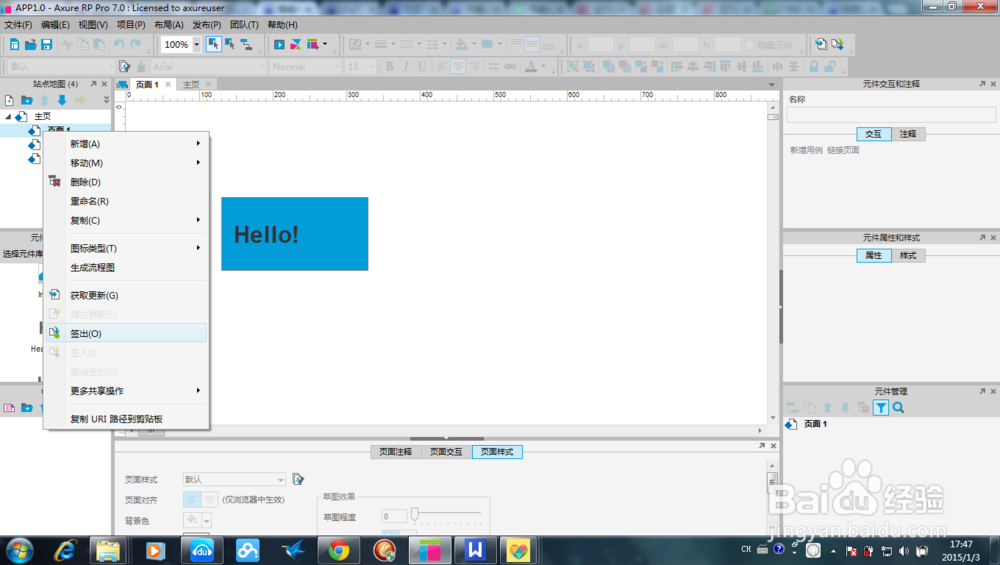
Task: Click the style editor icon beside default style
Action: pos(124,66)
